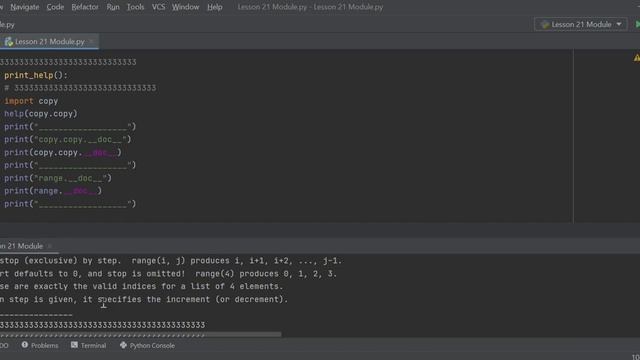
Task: Click the horizontal scrollbar in run output
Action: [x=140, y=335]
